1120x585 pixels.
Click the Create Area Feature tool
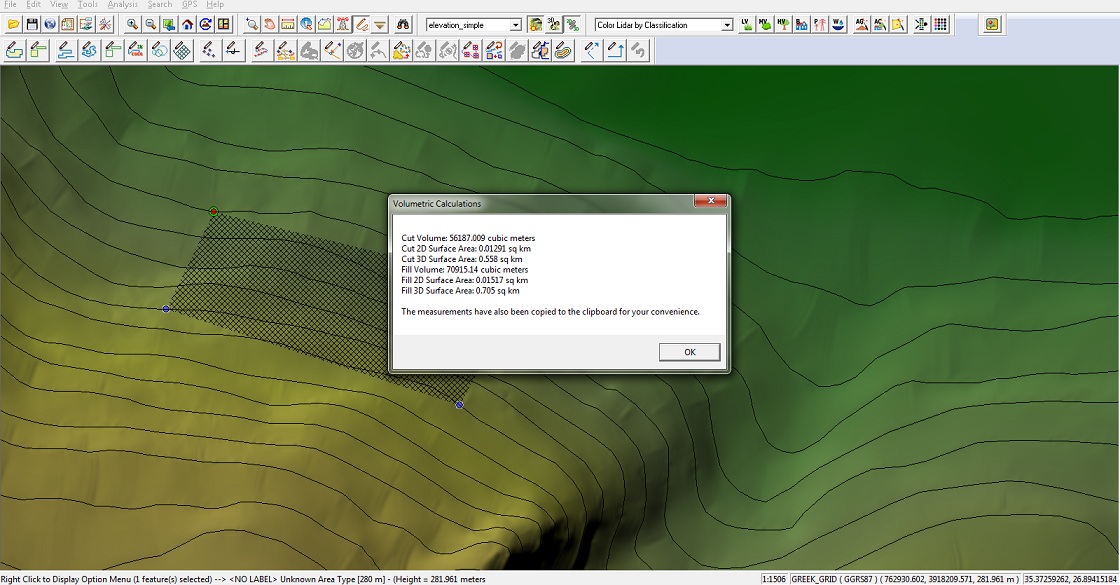click(15, 49)
